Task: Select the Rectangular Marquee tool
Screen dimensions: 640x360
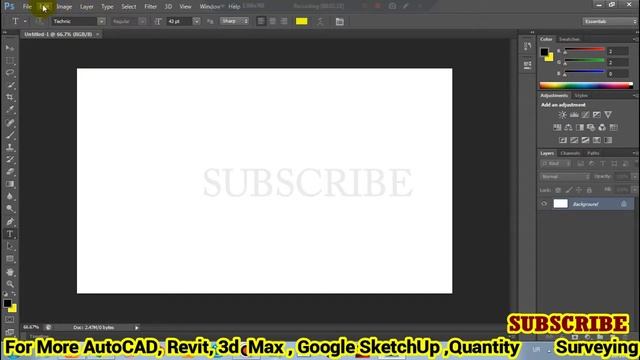Action: click(10, 61)
